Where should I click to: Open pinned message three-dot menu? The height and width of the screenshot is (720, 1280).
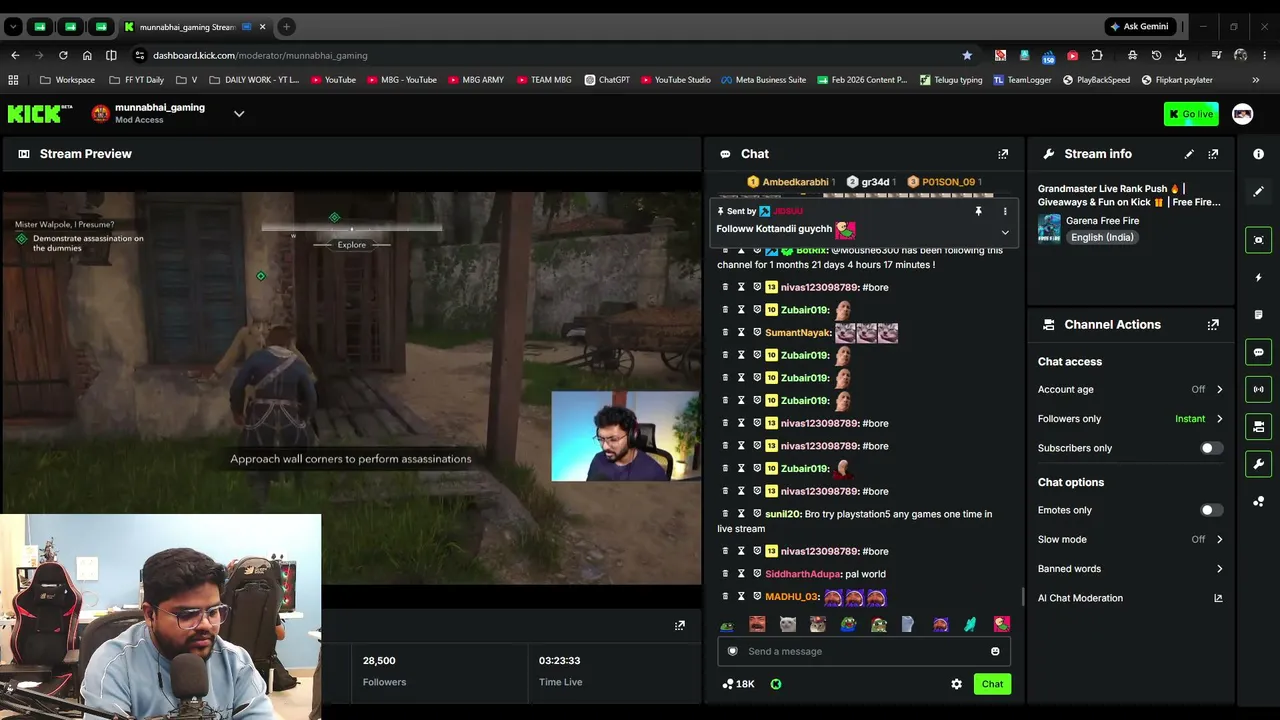click(1005, 212)
